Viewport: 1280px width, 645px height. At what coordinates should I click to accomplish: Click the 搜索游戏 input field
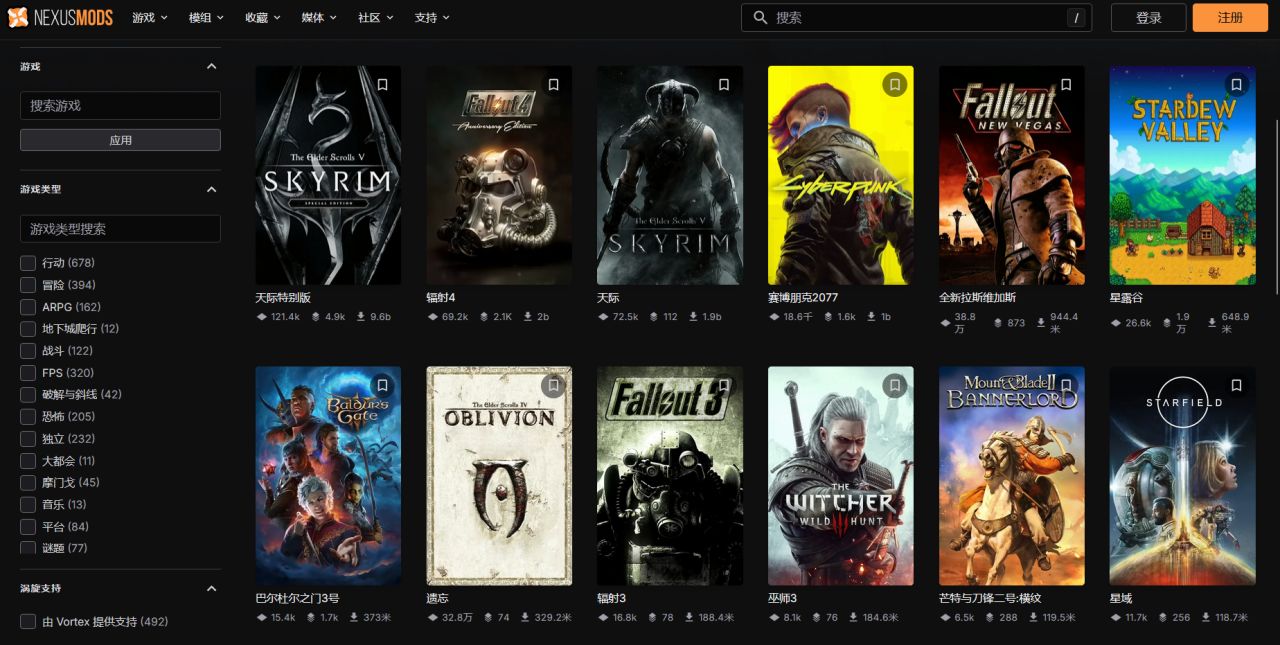click(x=120, y=106)
